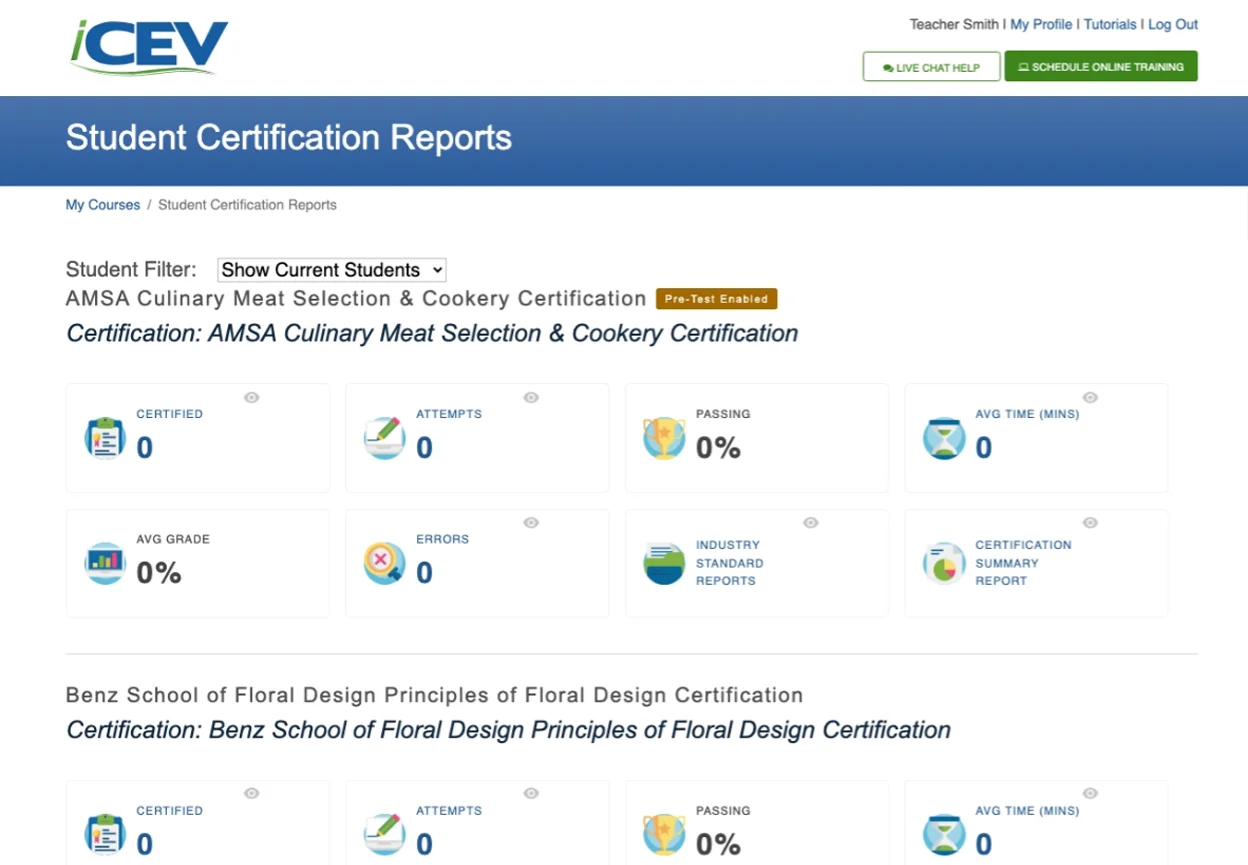The height and width of the screenshot is (865, 1248).
Task: Click the AMSA Errors label link
Action: (442, 539)
